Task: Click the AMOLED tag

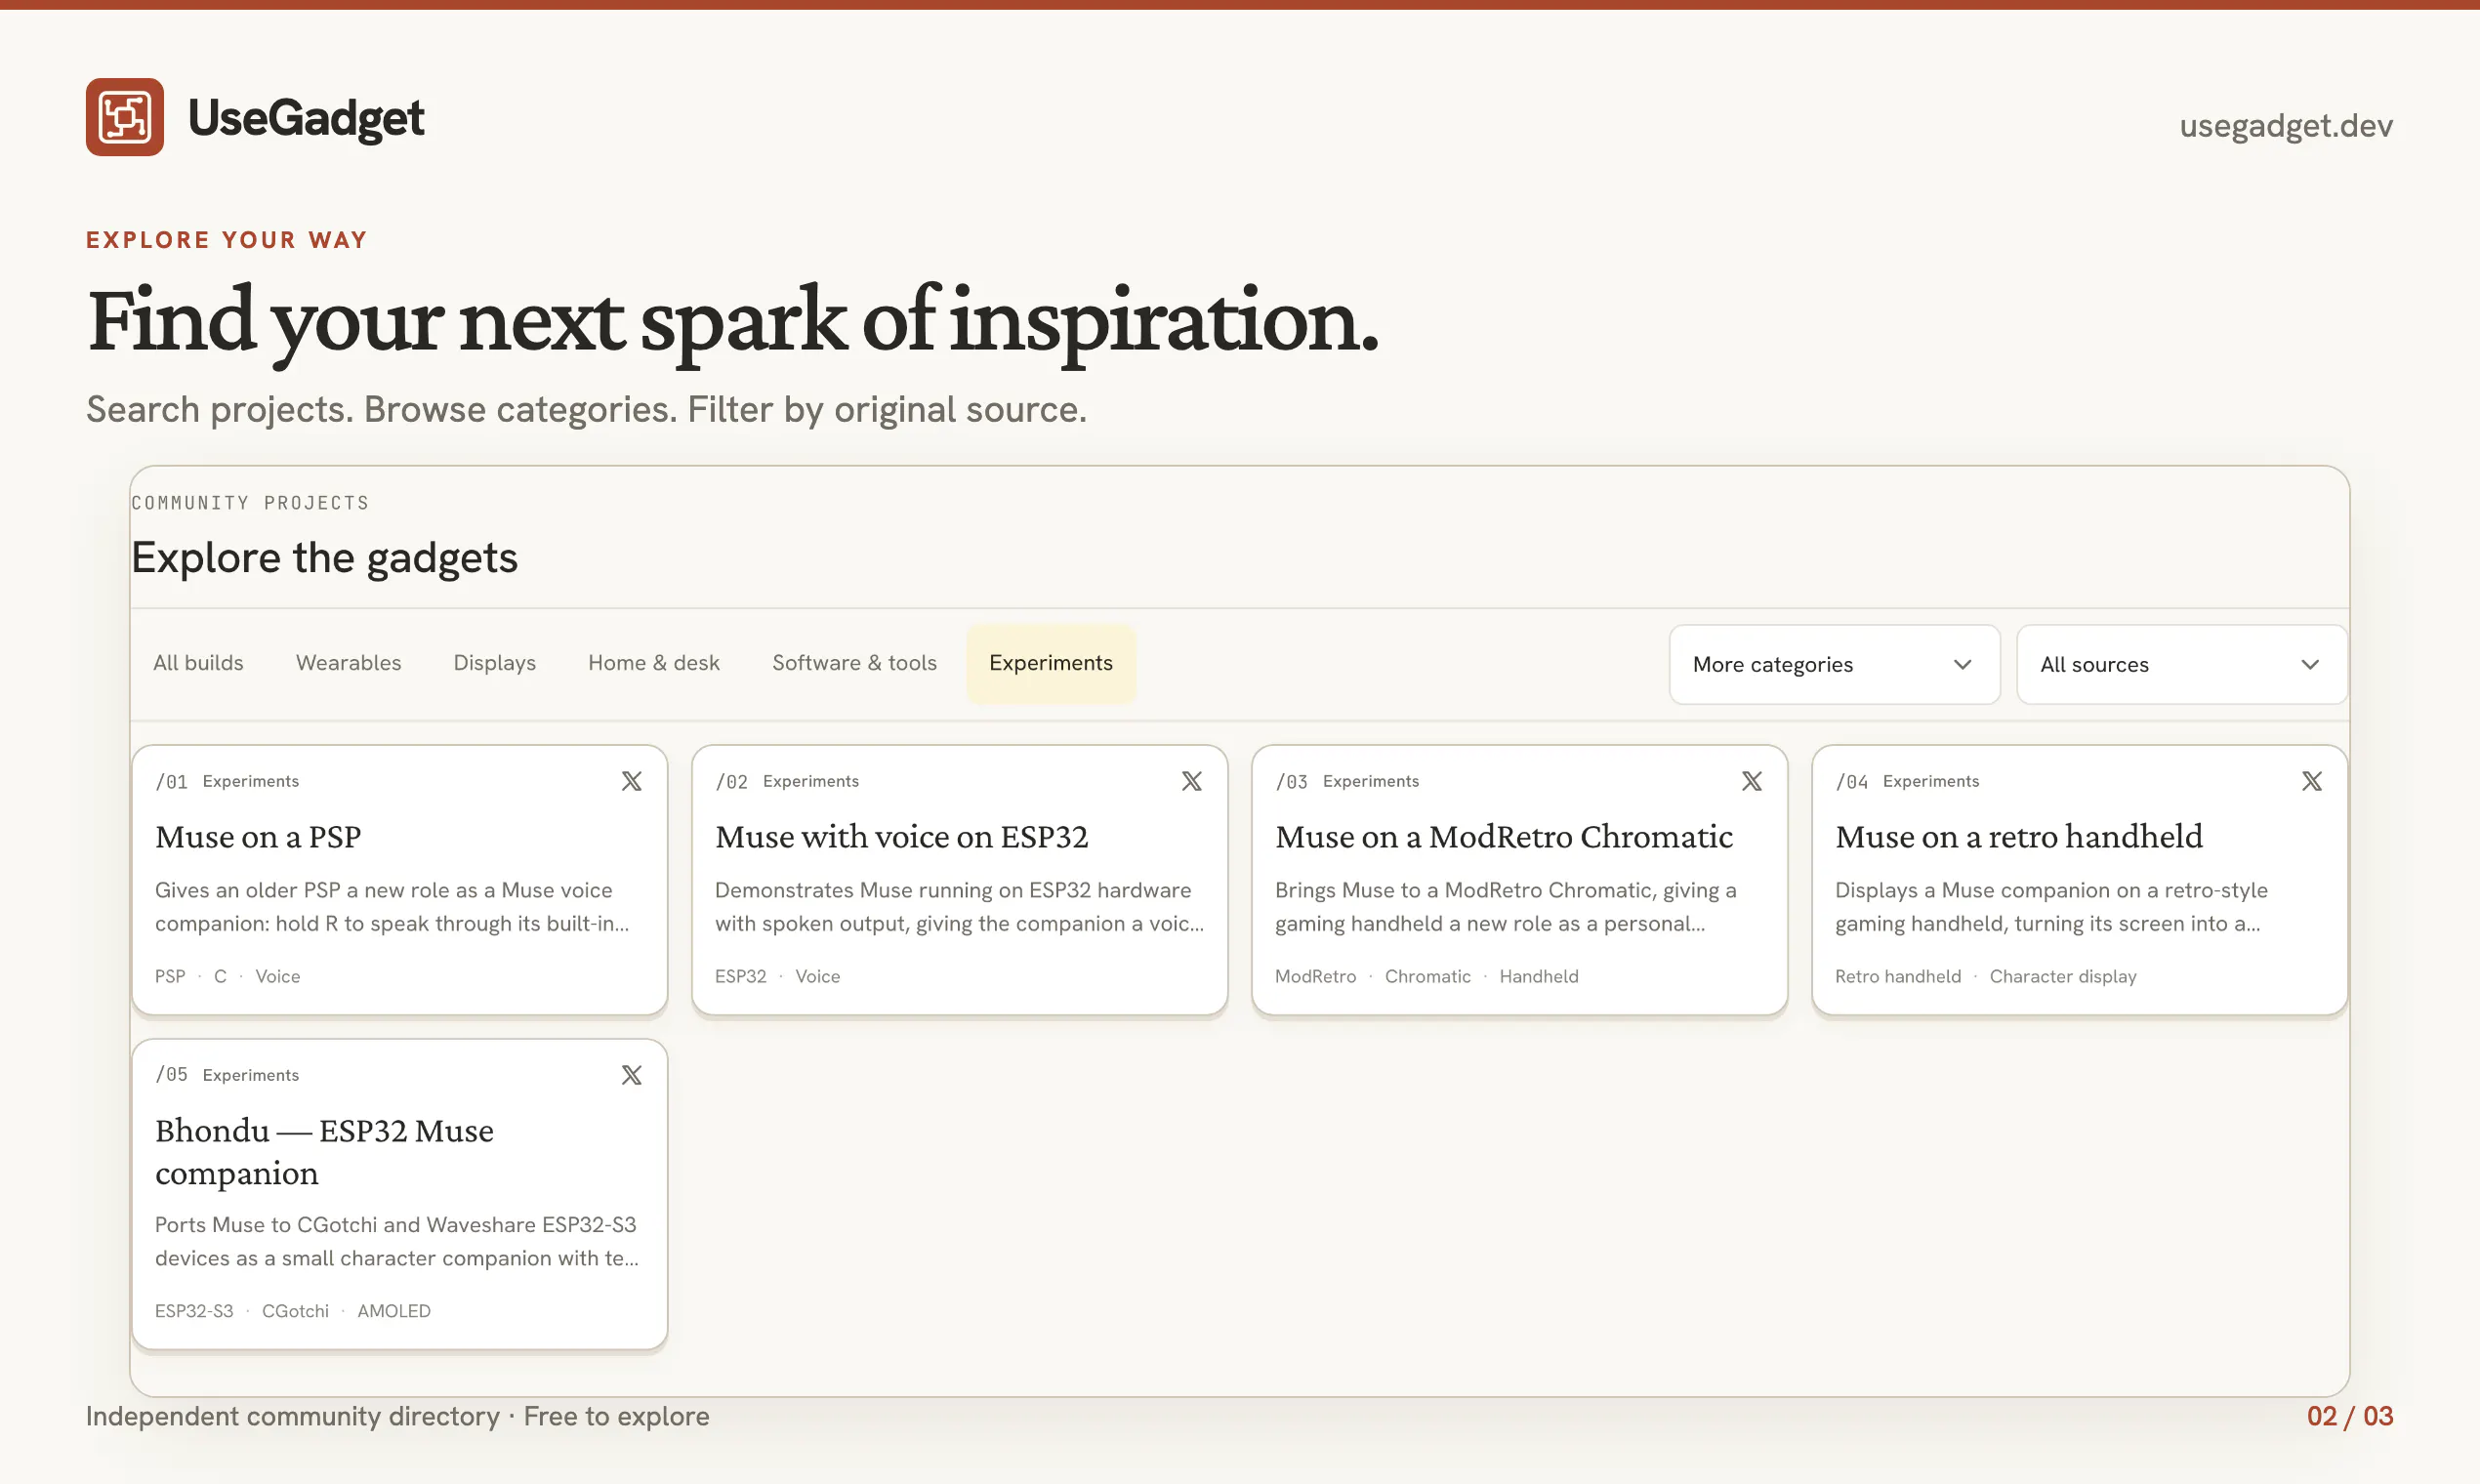Action: pyautogui.click(x=394, y=1311)
